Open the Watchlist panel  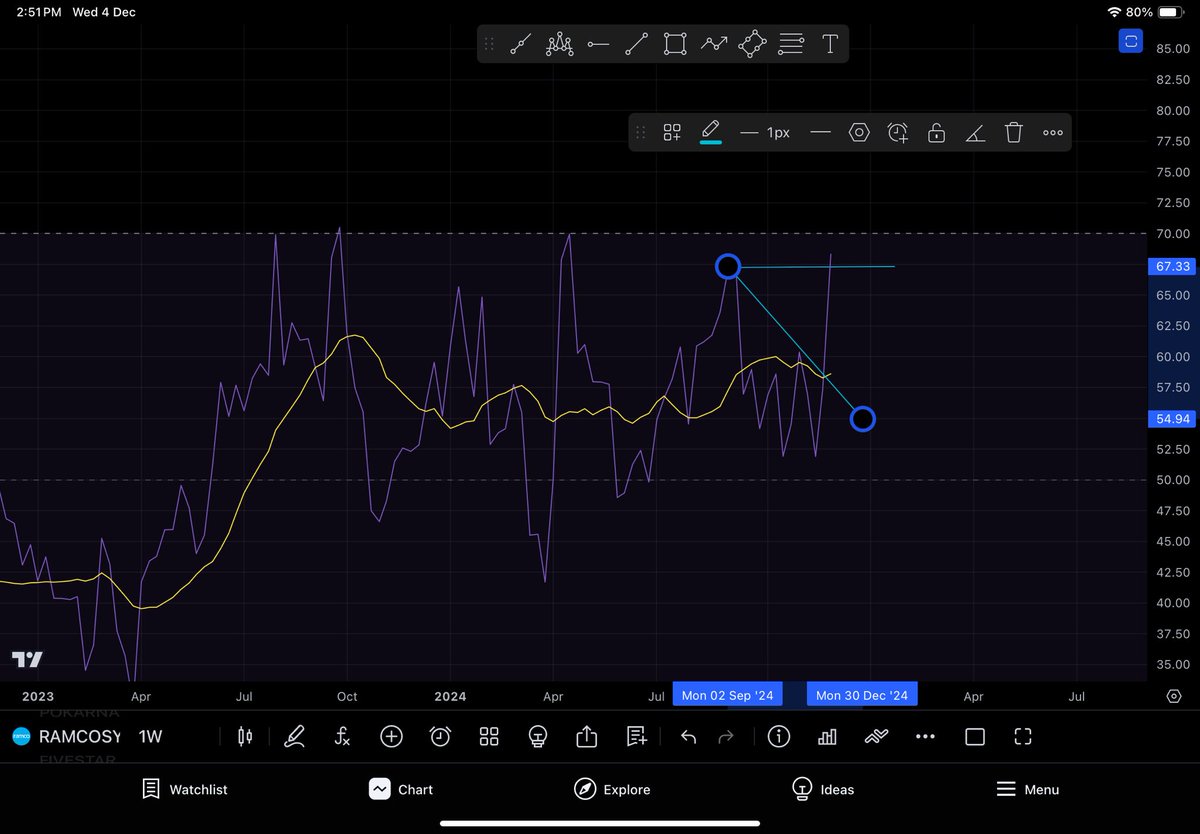tap(184, 789)
